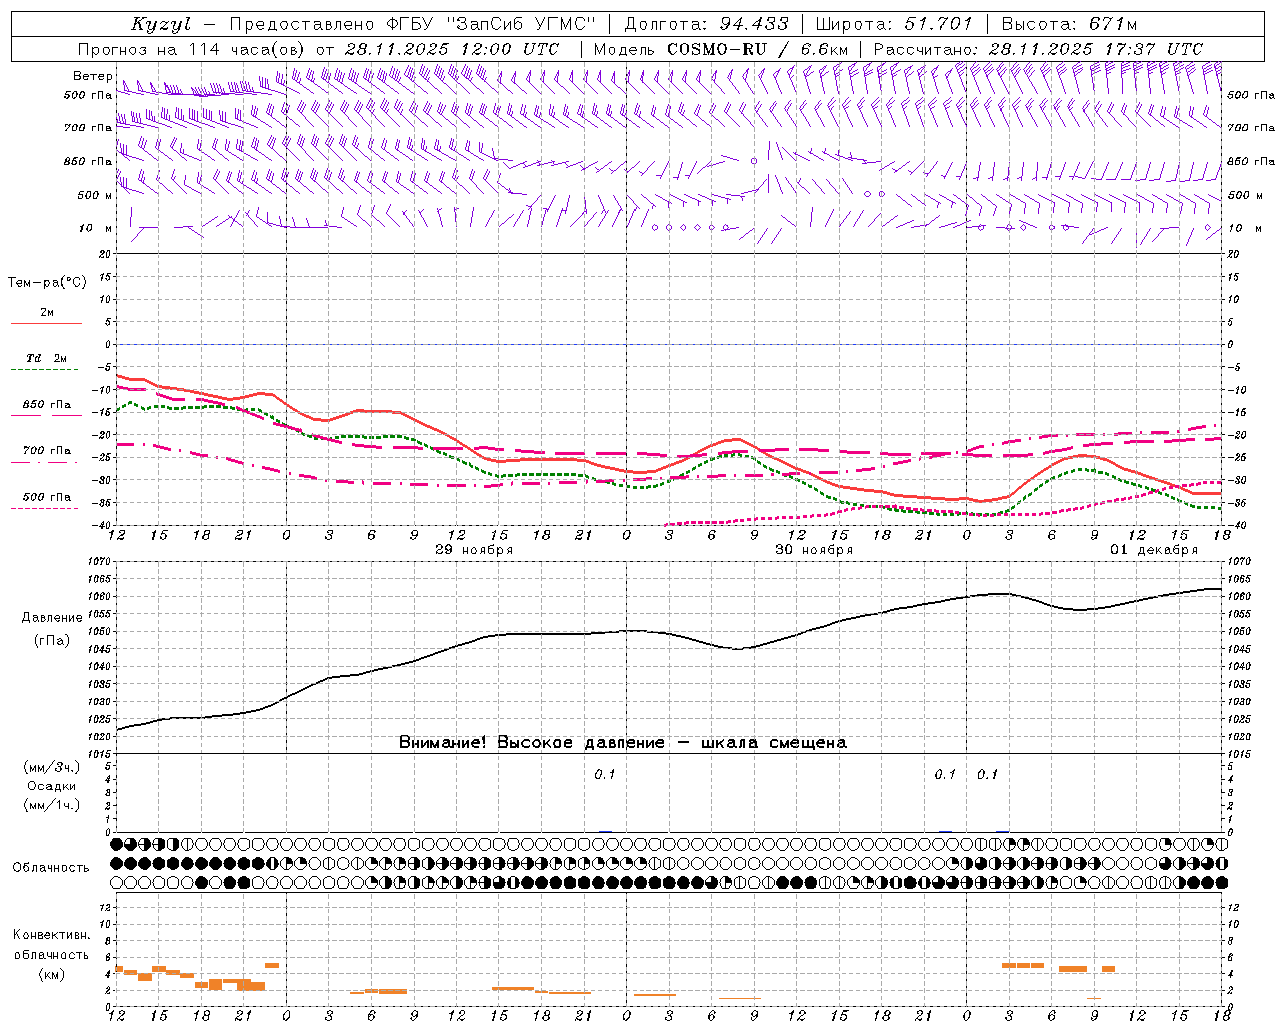This screenshot has height=1024, width=1280.
Task: Click the Ветер wind panel label
Action: [92, 76]
